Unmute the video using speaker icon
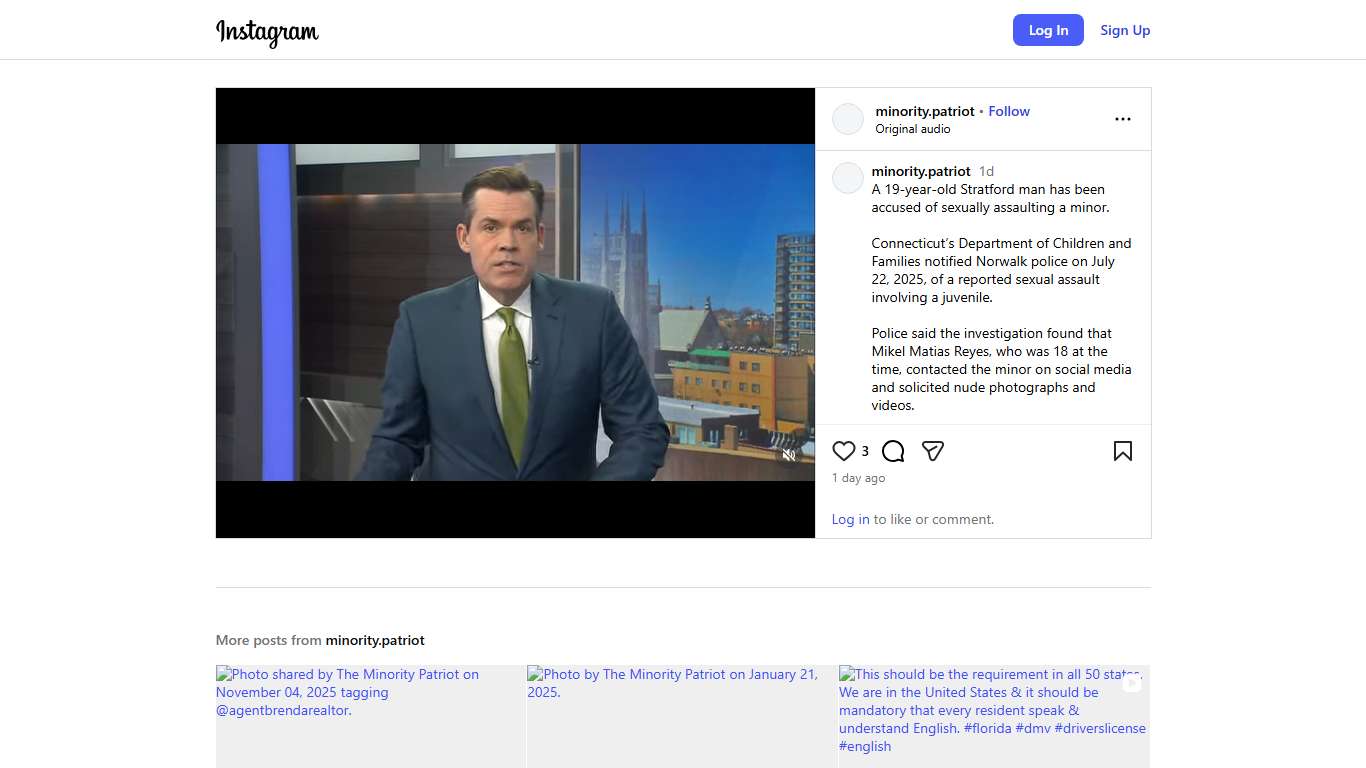The image size is (1366, 768). pyautogui.click(x=788, y=455)
